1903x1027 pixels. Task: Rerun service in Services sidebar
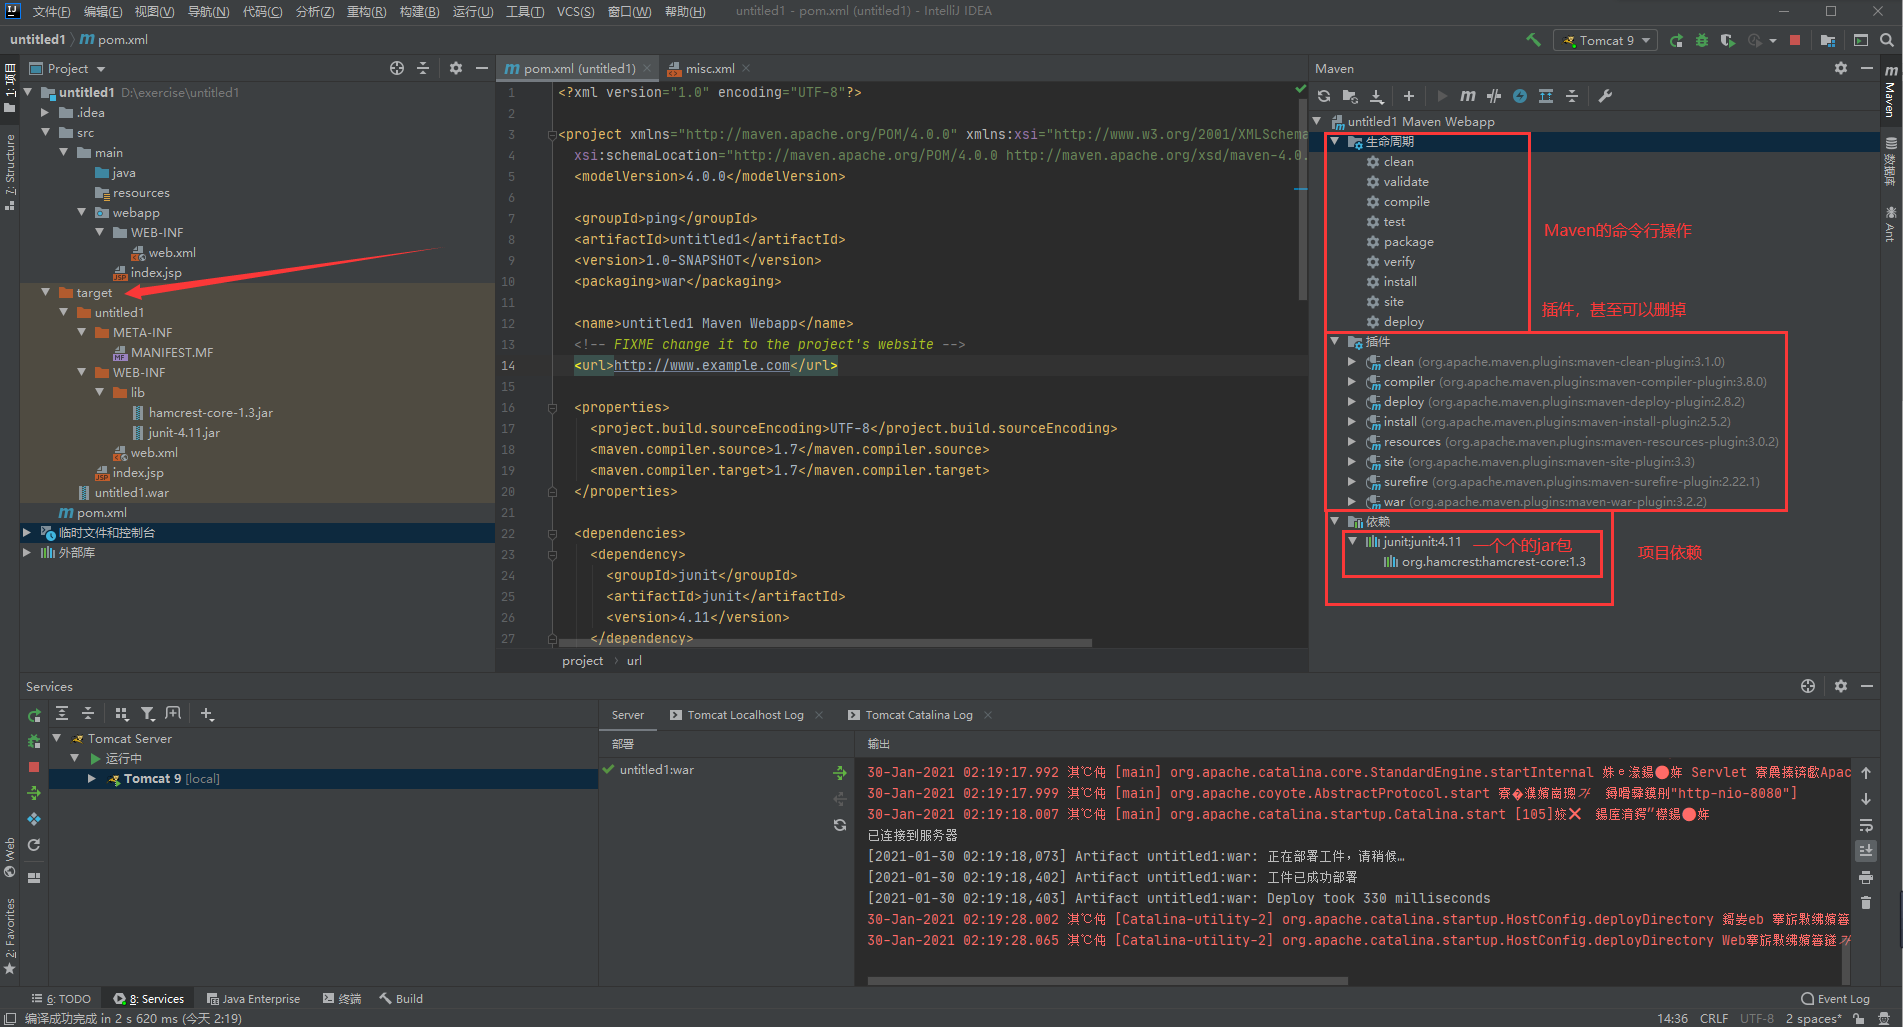coord(34,715)
